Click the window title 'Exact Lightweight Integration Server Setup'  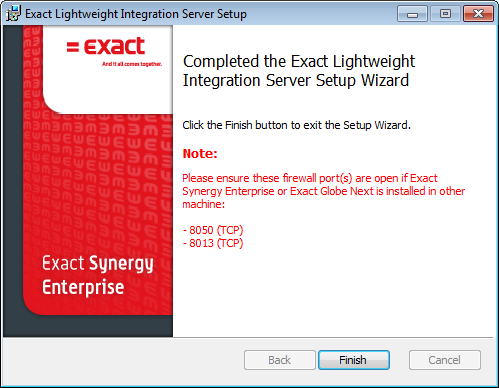point(136,14)
